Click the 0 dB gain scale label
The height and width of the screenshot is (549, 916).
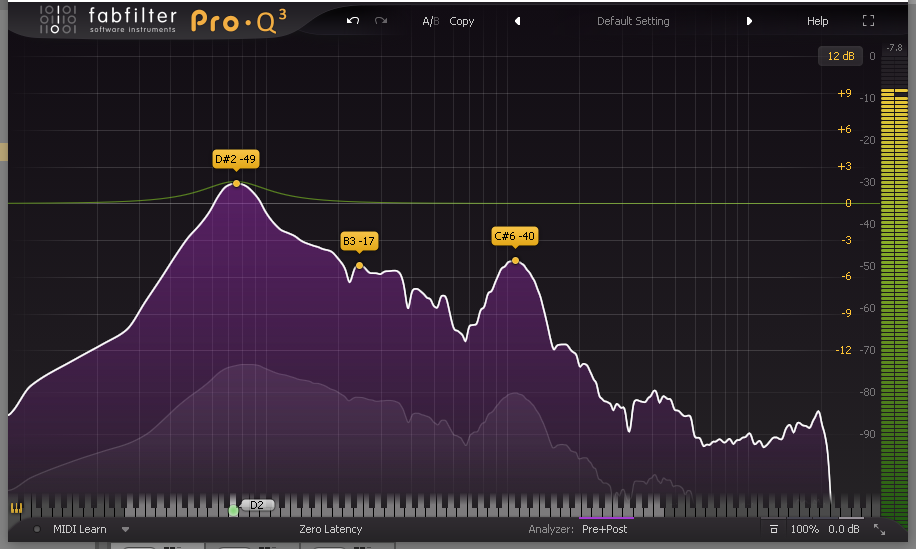pyautogui.click(x=848, y=203)
